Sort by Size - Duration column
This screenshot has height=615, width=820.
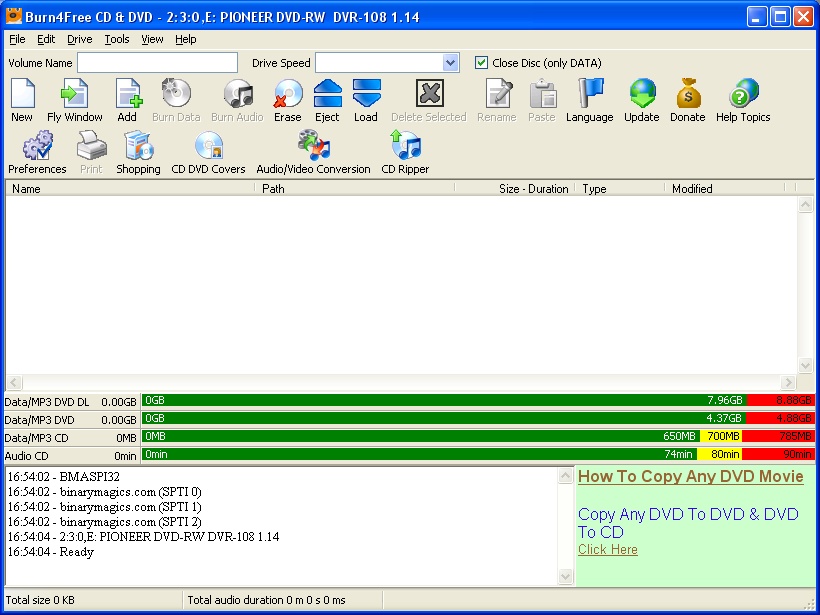click(533, 188)
